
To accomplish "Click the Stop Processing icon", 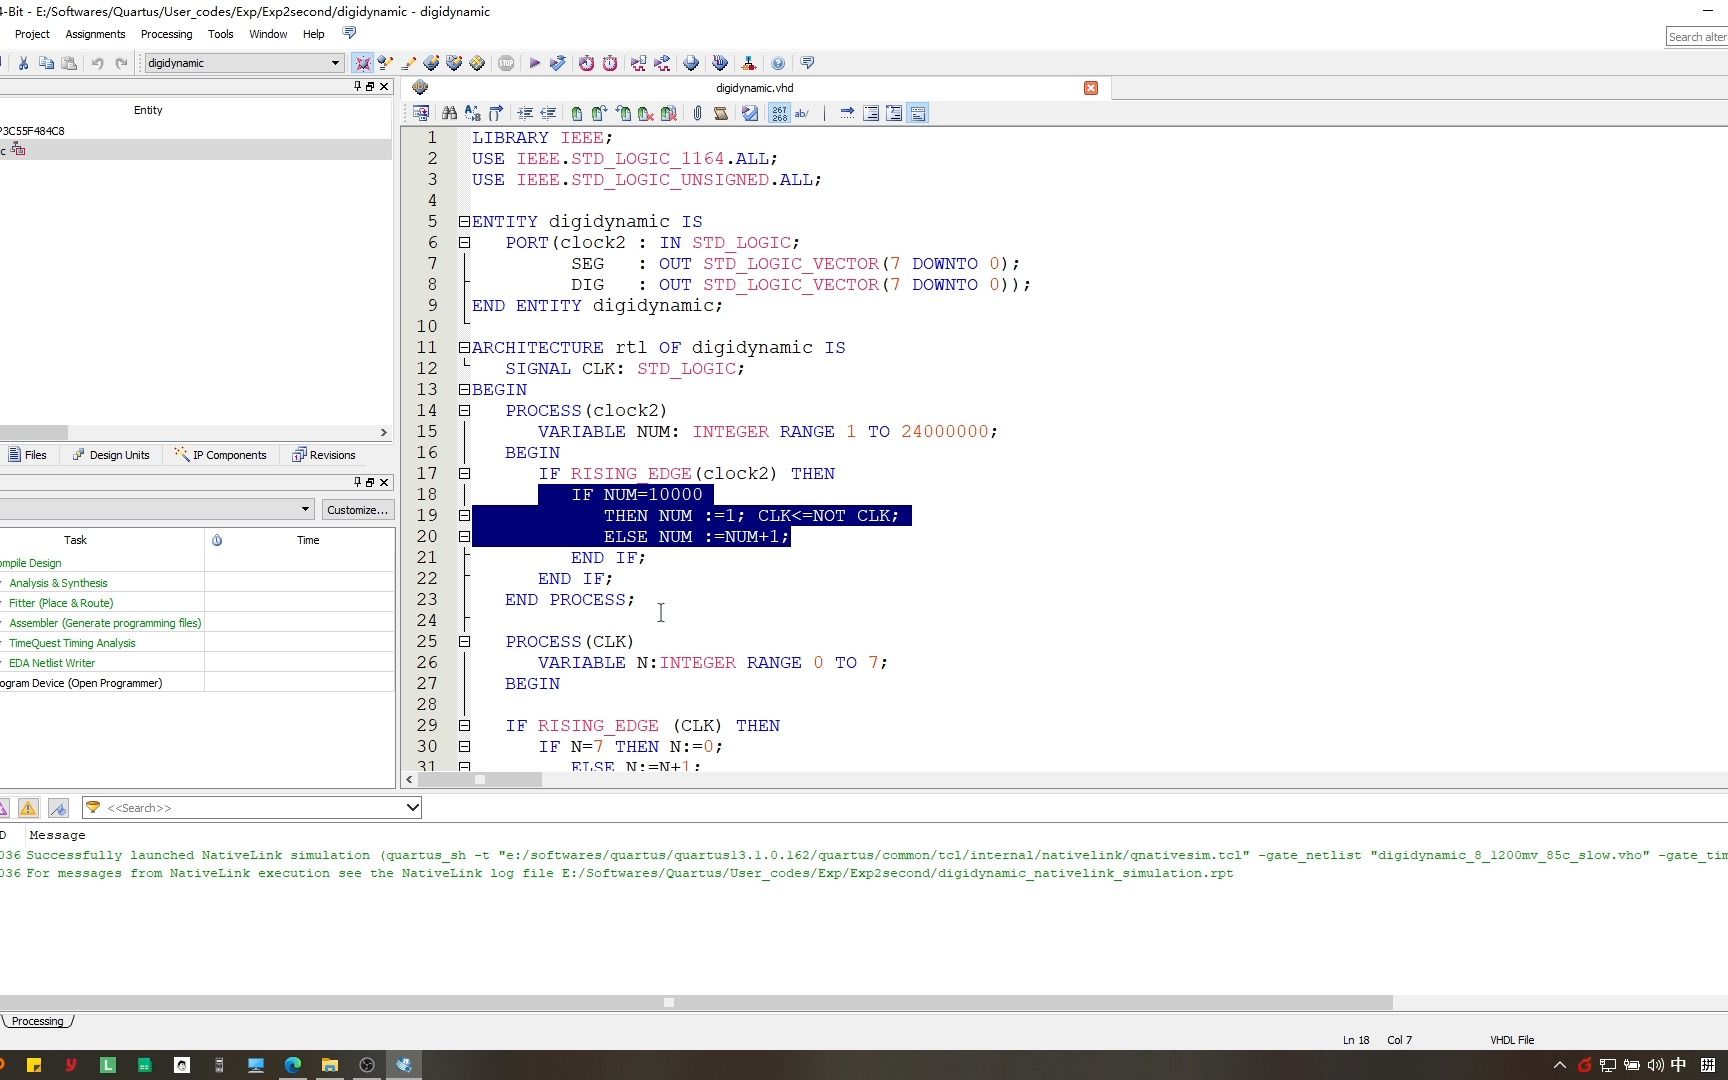I will 506,63.
